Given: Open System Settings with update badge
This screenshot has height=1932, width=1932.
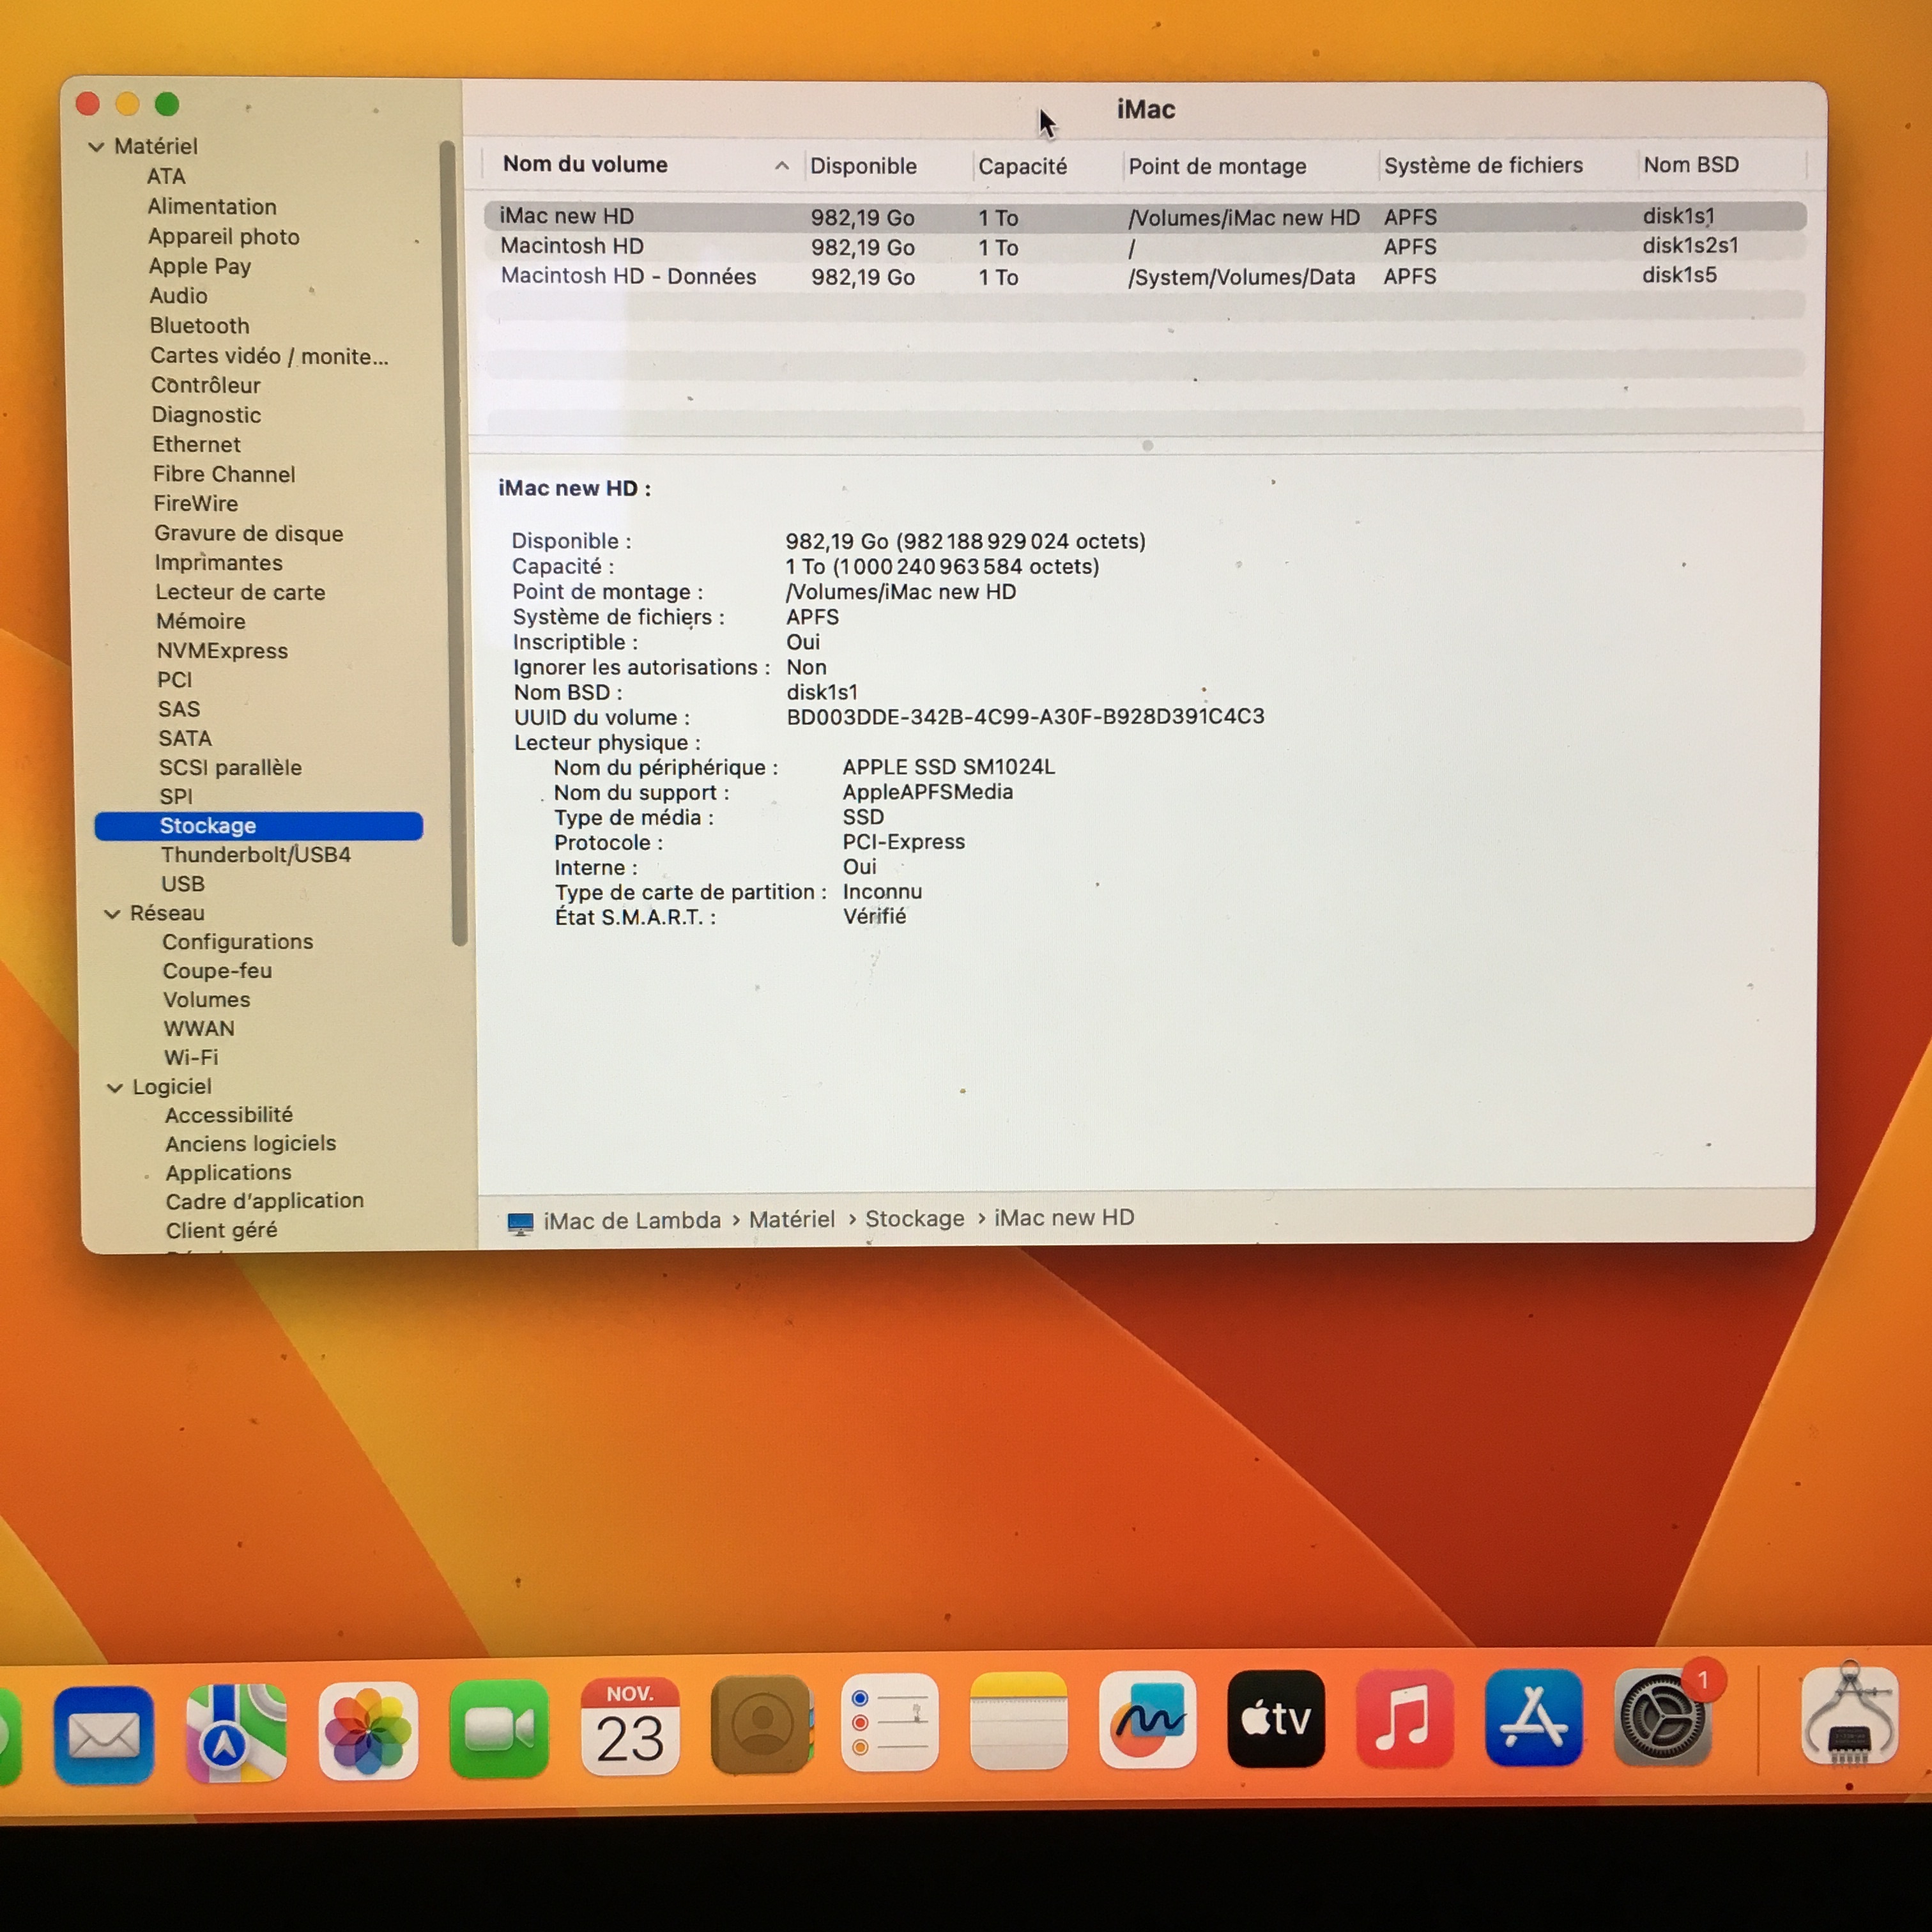Looking at the screenshot, I should click(x=1663, y=1718).
